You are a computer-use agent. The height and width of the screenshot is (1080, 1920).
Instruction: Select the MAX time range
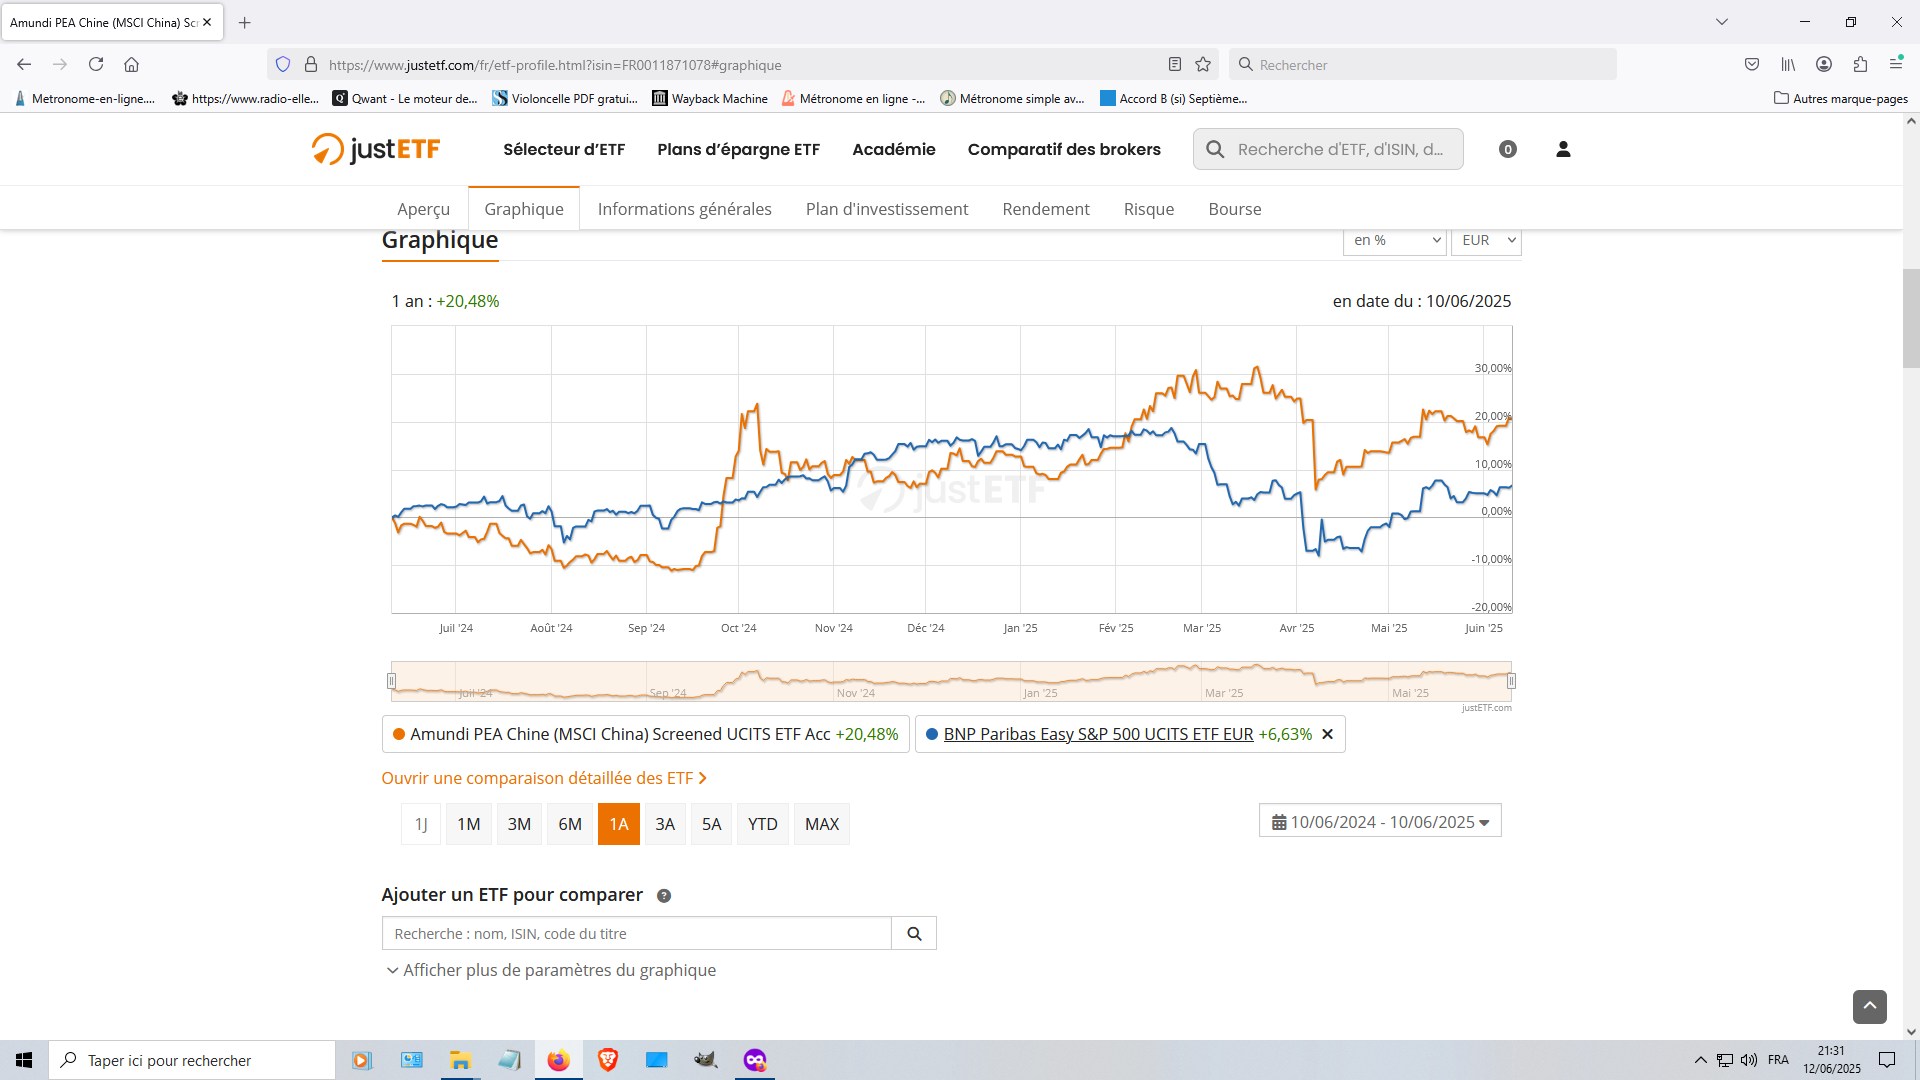point(822,824)
